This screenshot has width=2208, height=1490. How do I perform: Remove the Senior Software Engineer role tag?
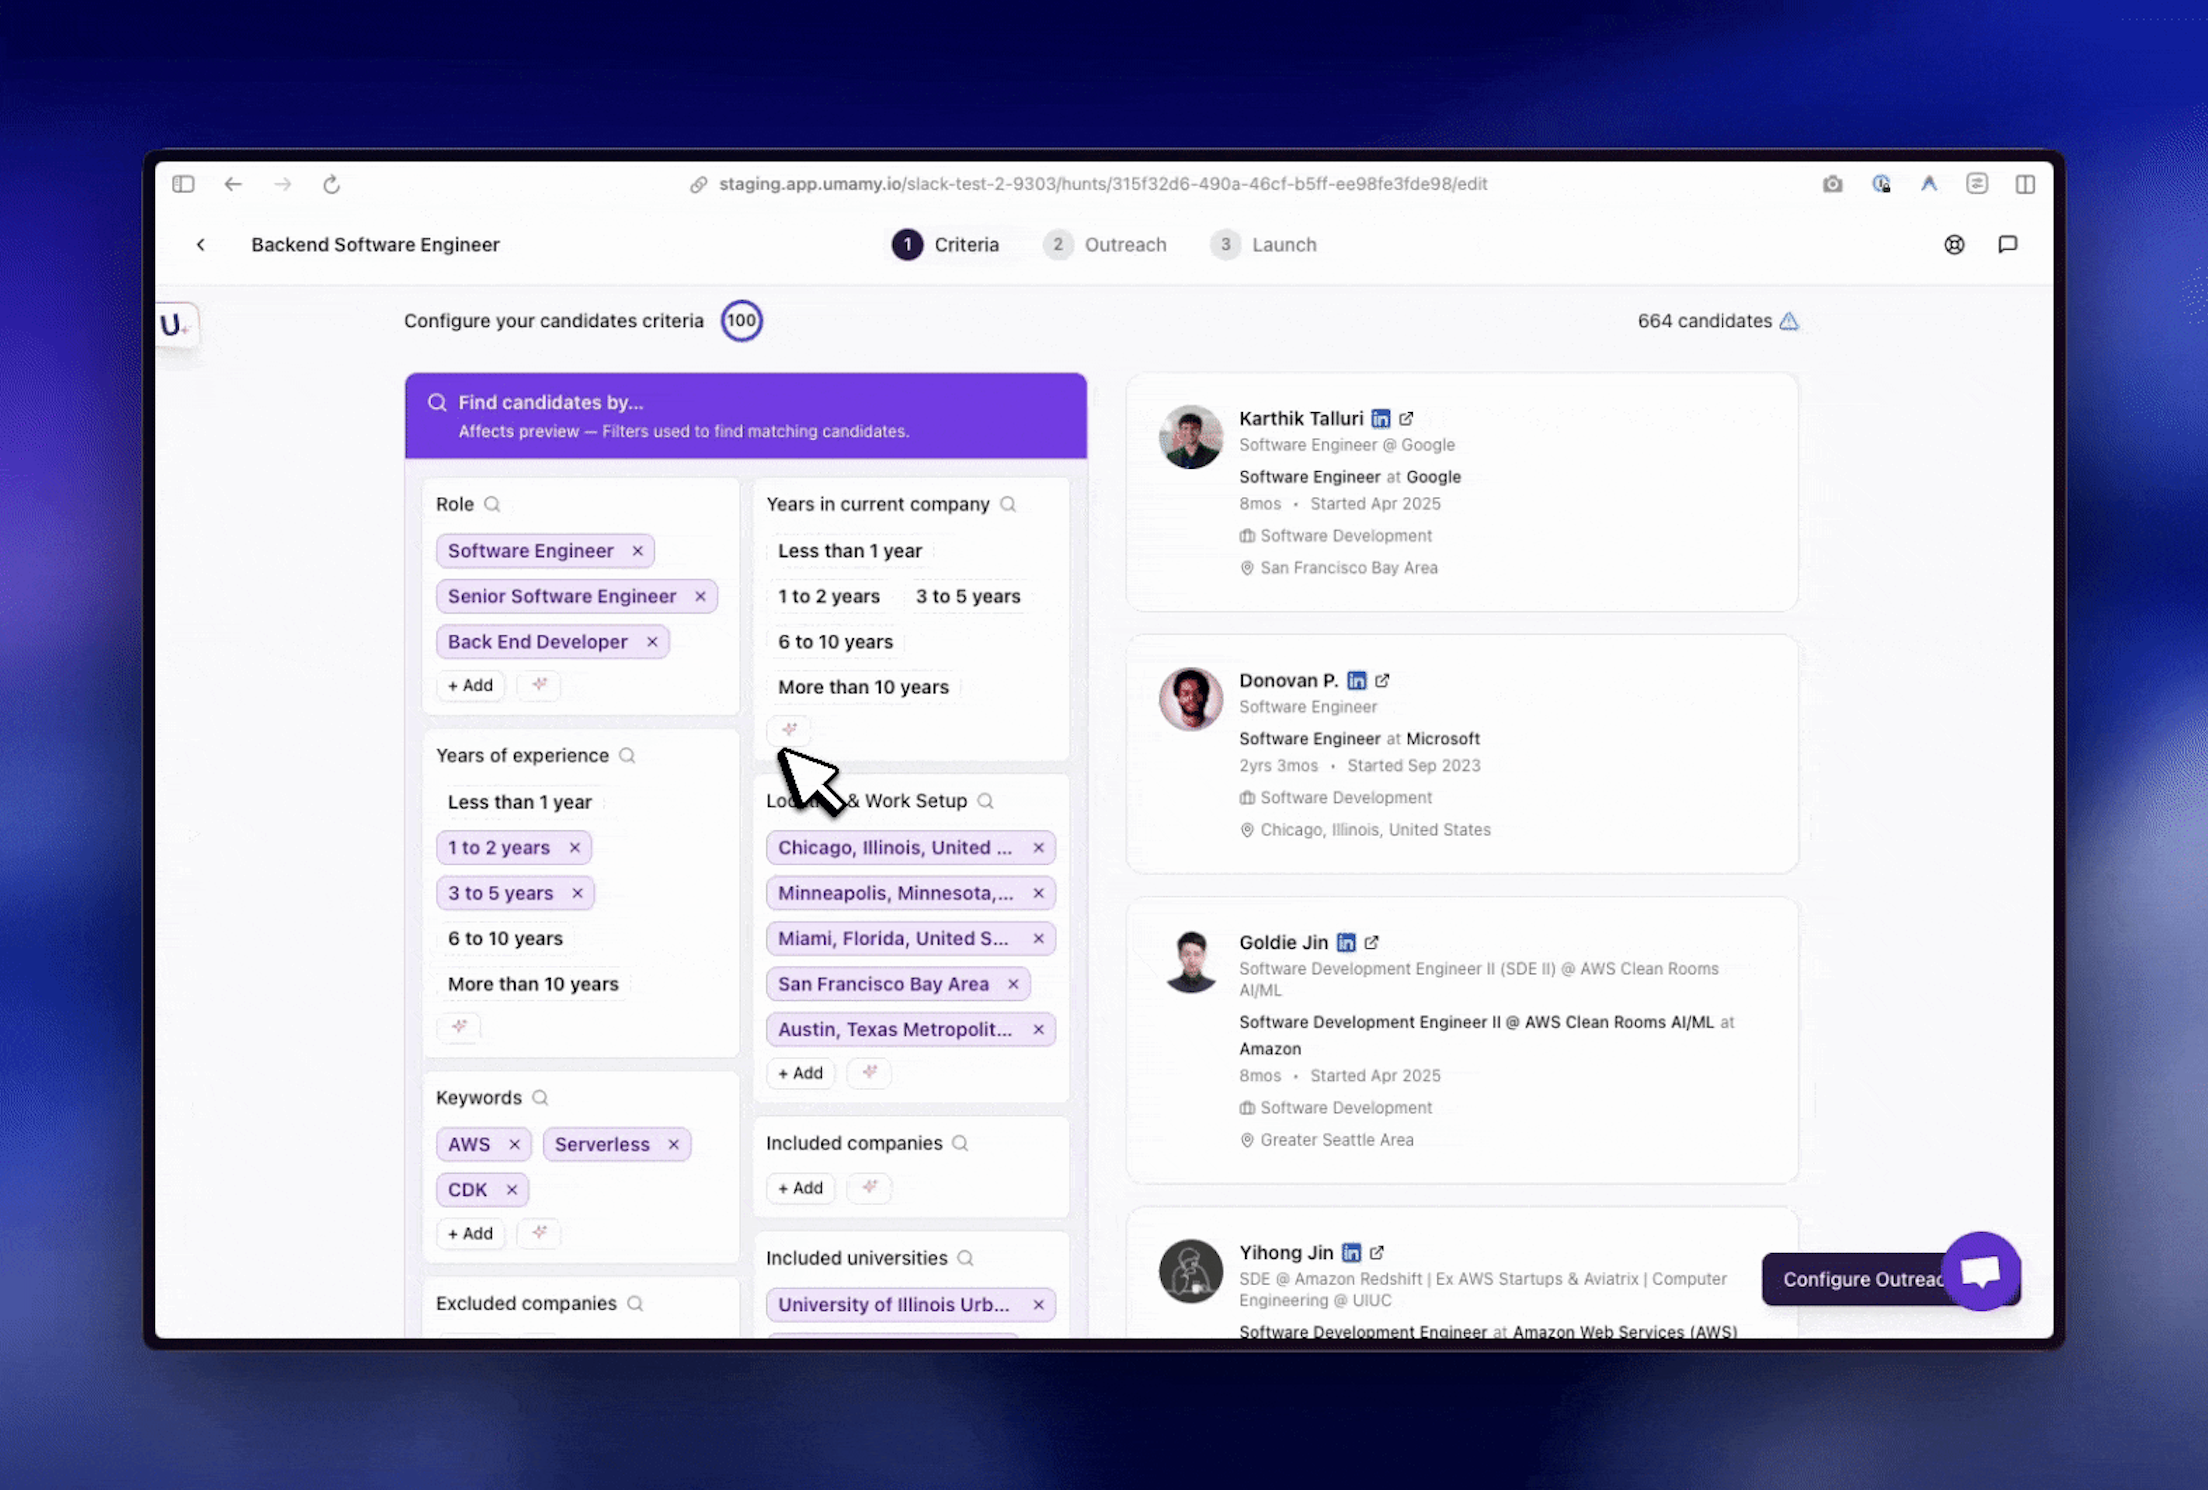point(700,597)
